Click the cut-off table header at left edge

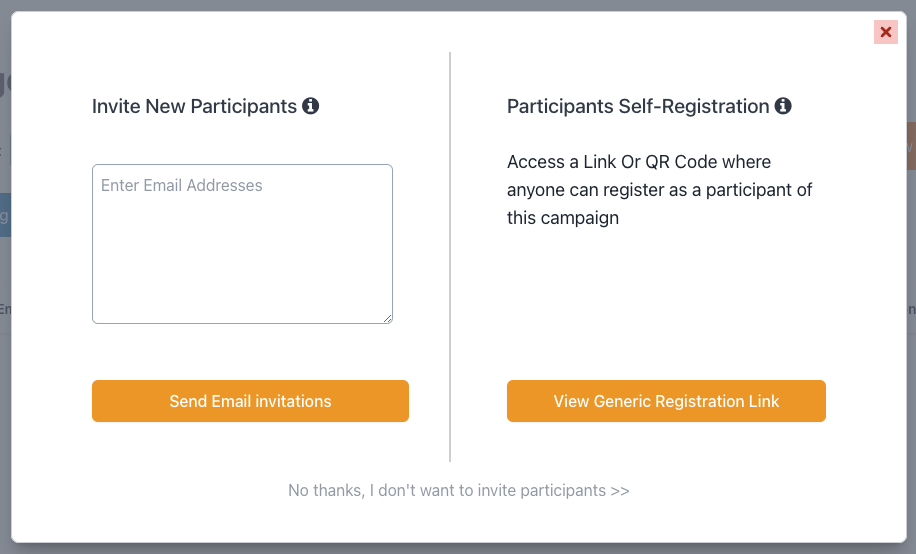(x=4, y=309)
